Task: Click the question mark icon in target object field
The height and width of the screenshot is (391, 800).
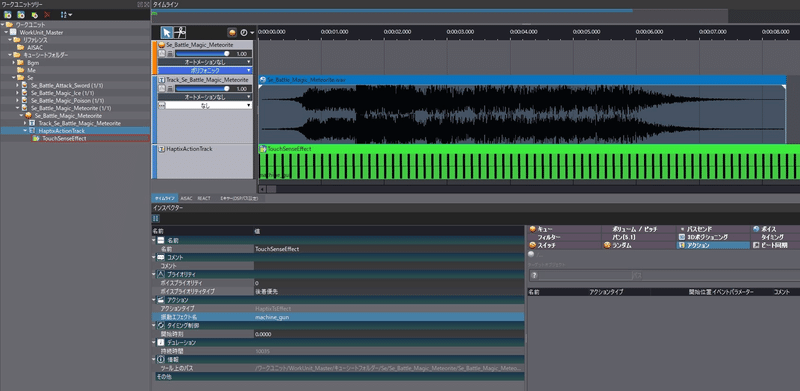Action: pyautogui.click(x=534, y=276)
